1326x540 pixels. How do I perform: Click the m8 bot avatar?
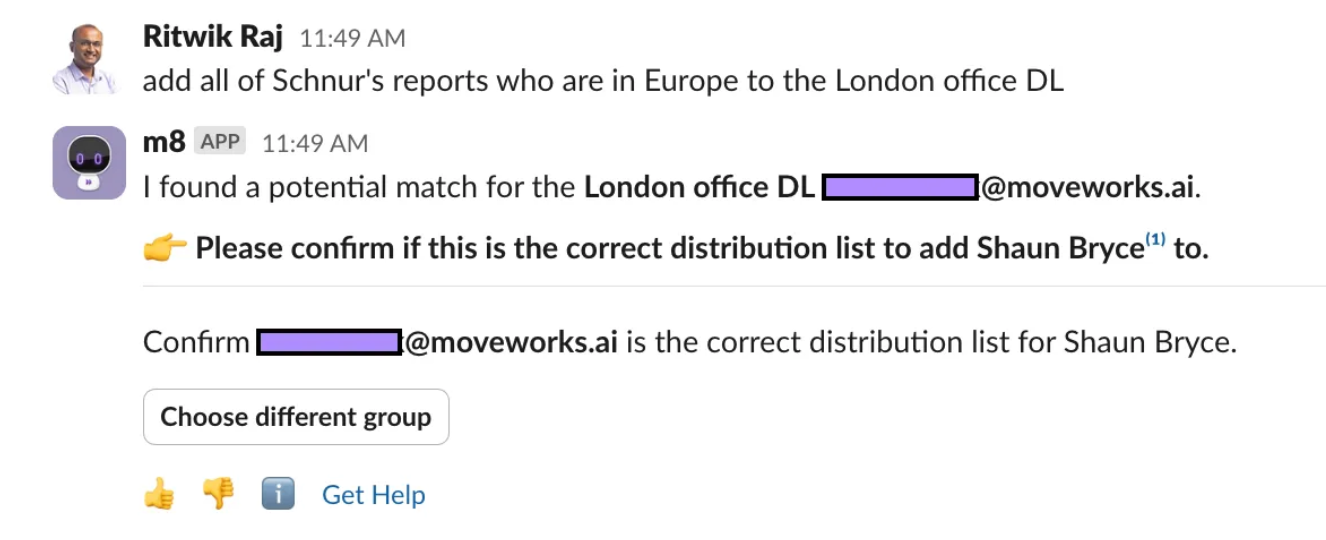89,162
